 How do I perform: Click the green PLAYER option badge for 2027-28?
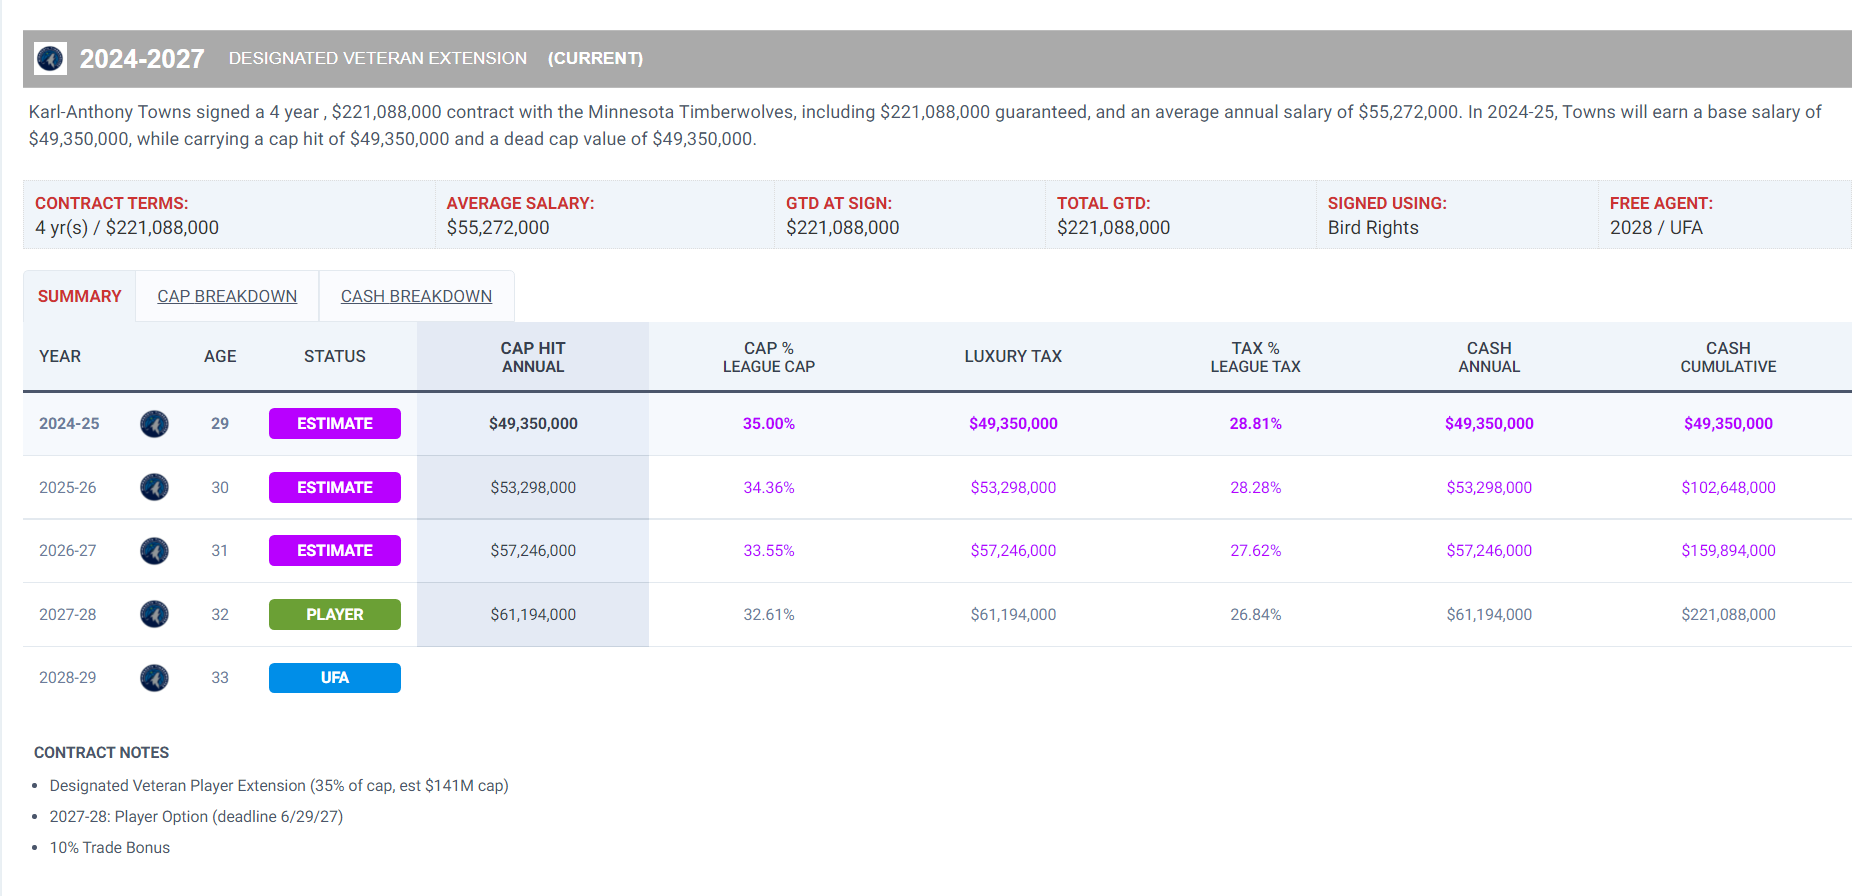click(x=335, y=614)
